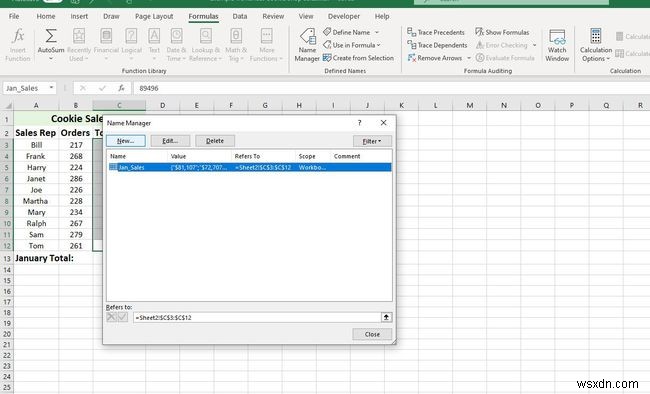The image size is (650, 394).
Task: Open the Watch Window
Action: point(557,45)
